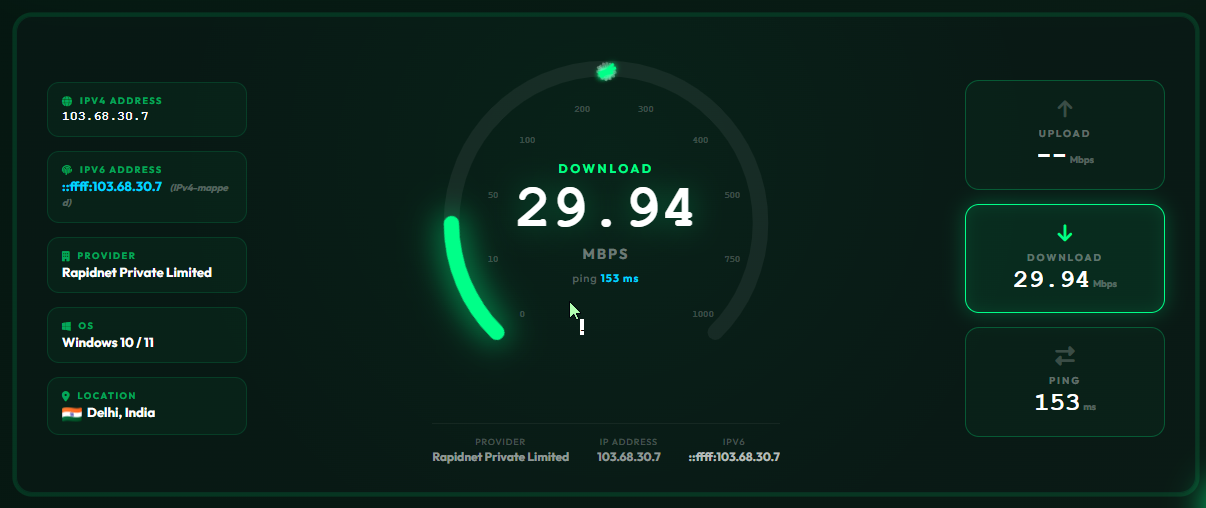Viewport: 1206px width, 508px height.
Task: Click the 0 mark on the gauge
Action: 522,314
